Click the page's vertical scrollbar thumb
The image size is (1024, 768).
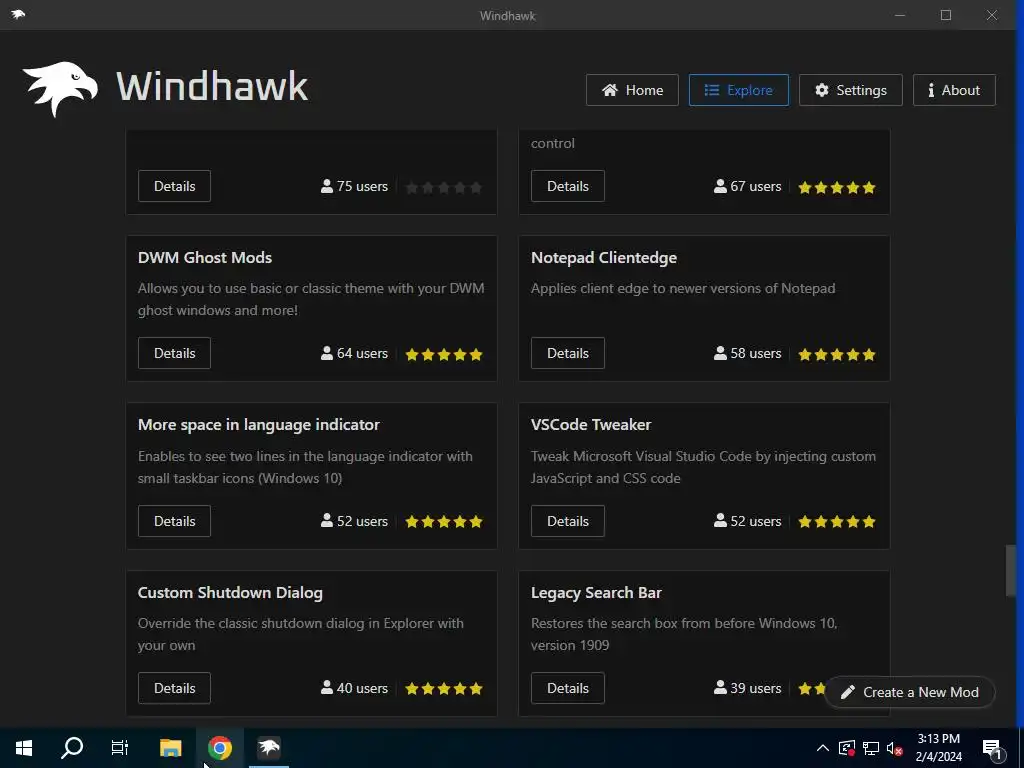pos(1010,570)
